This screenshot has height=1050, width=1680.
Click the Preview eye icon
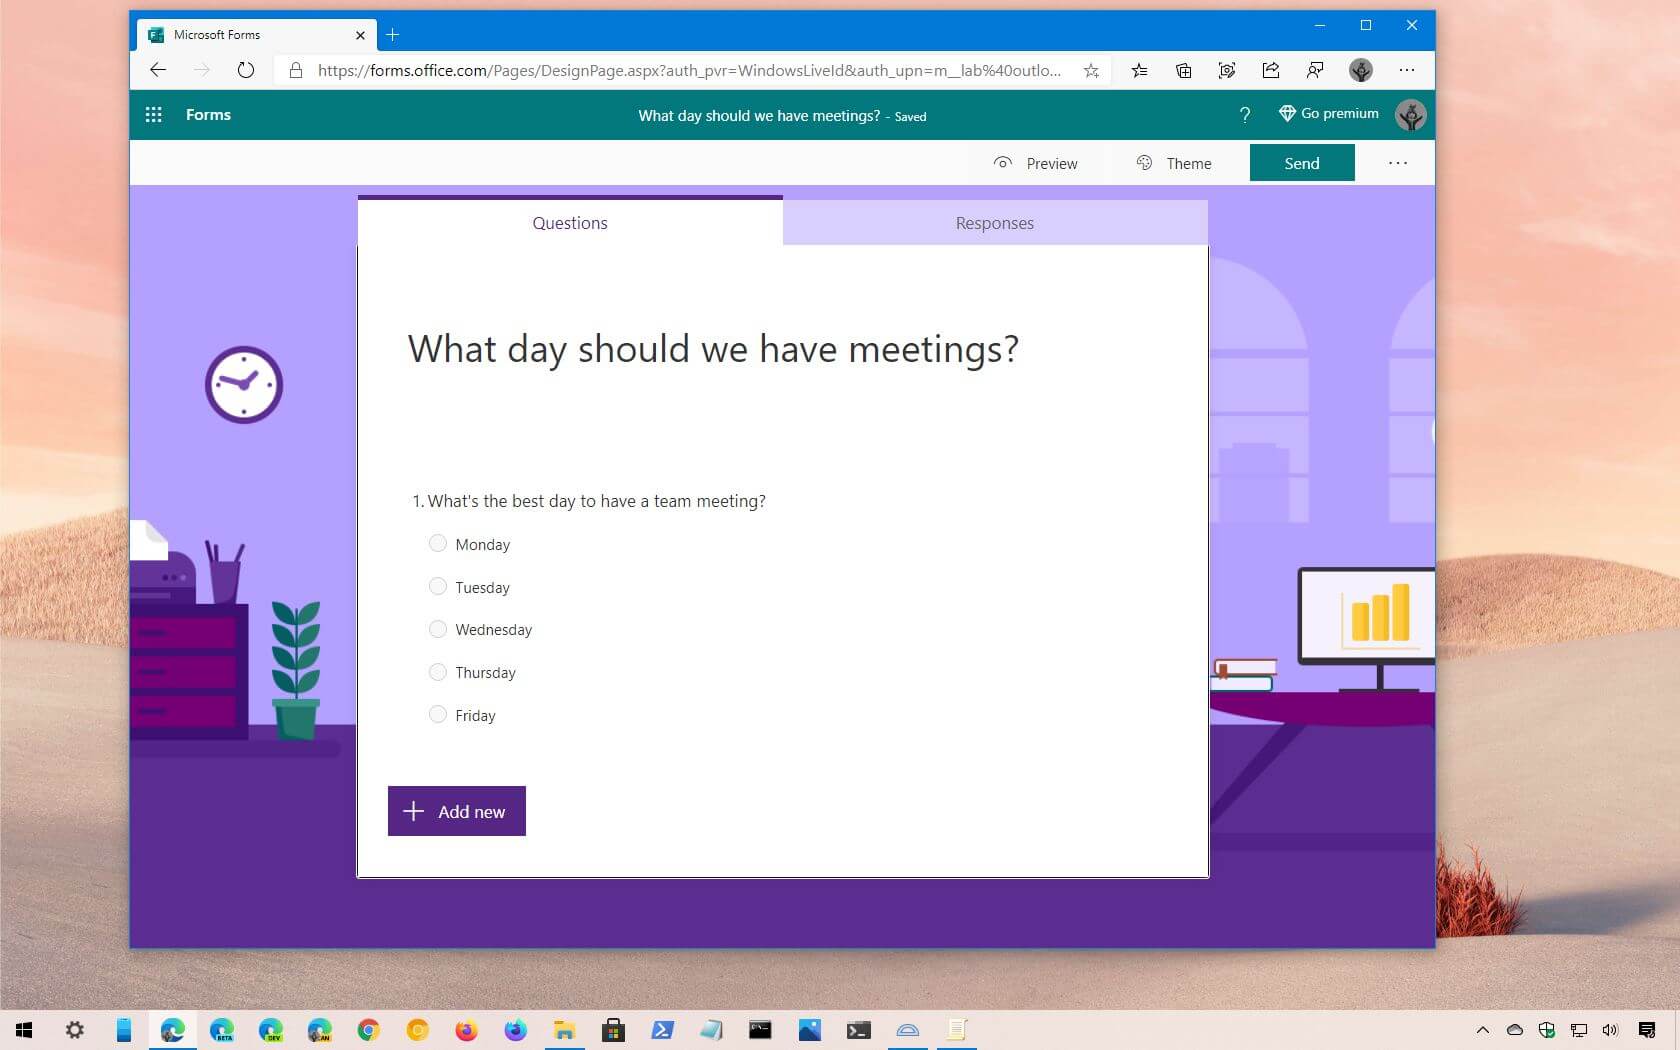pos(1003,162)
